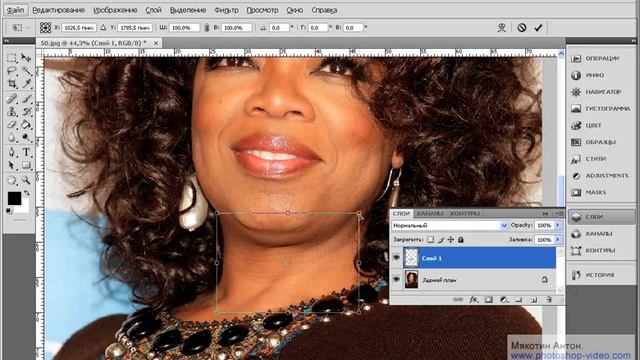Select the Crop tool
The width and height of the screenshot is (640, 360).
click(11, 84)
